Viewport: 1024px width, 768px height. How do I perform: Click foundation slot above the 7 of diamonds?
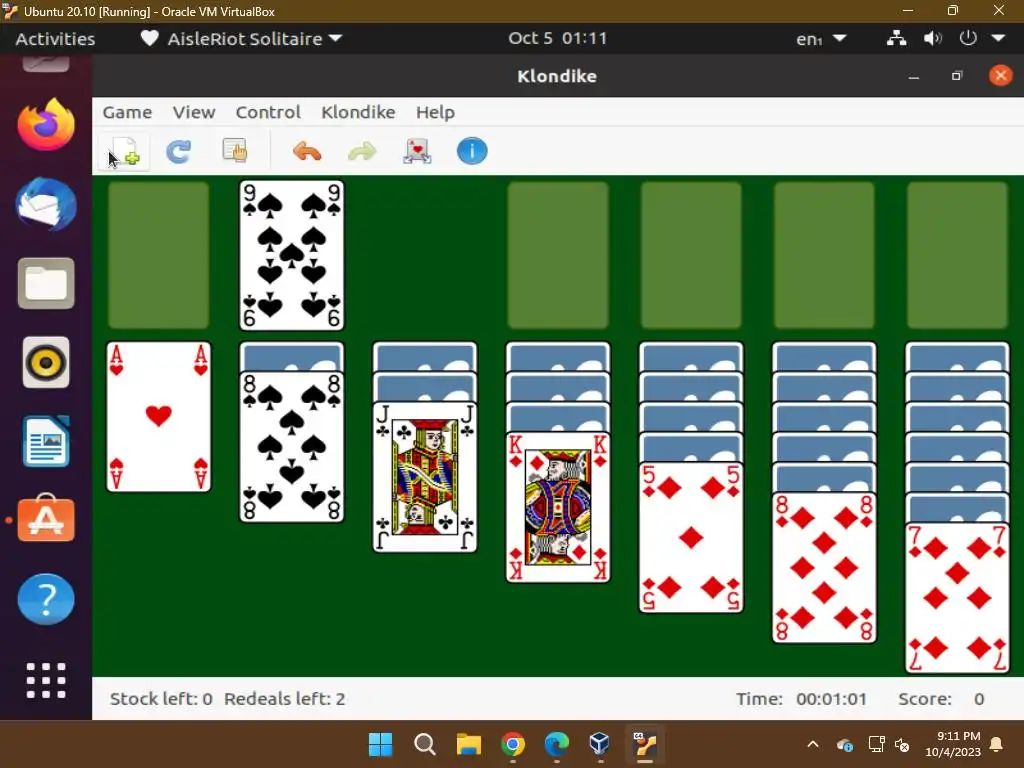point(957,255)
